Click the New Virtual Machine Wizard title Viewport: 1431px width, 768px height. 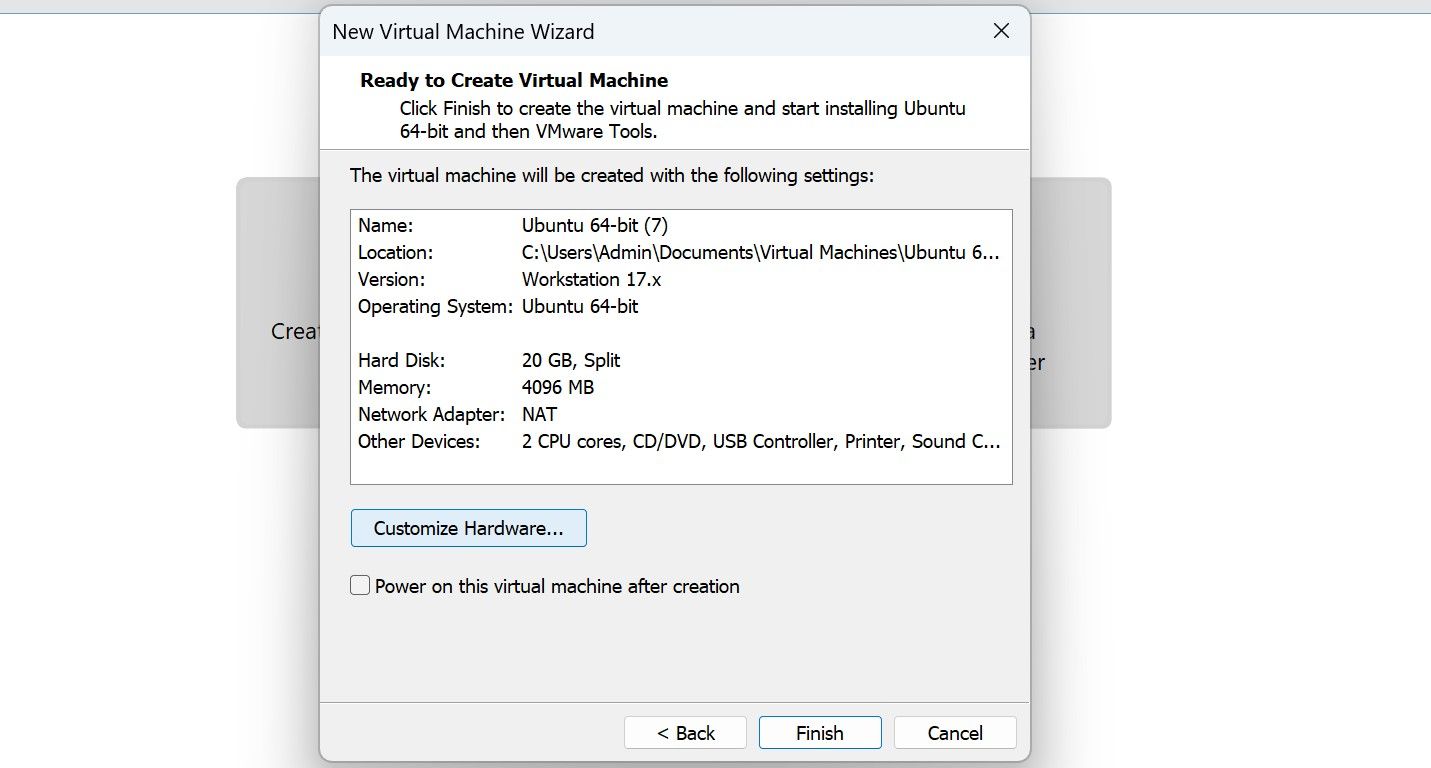tap(463, 32)
